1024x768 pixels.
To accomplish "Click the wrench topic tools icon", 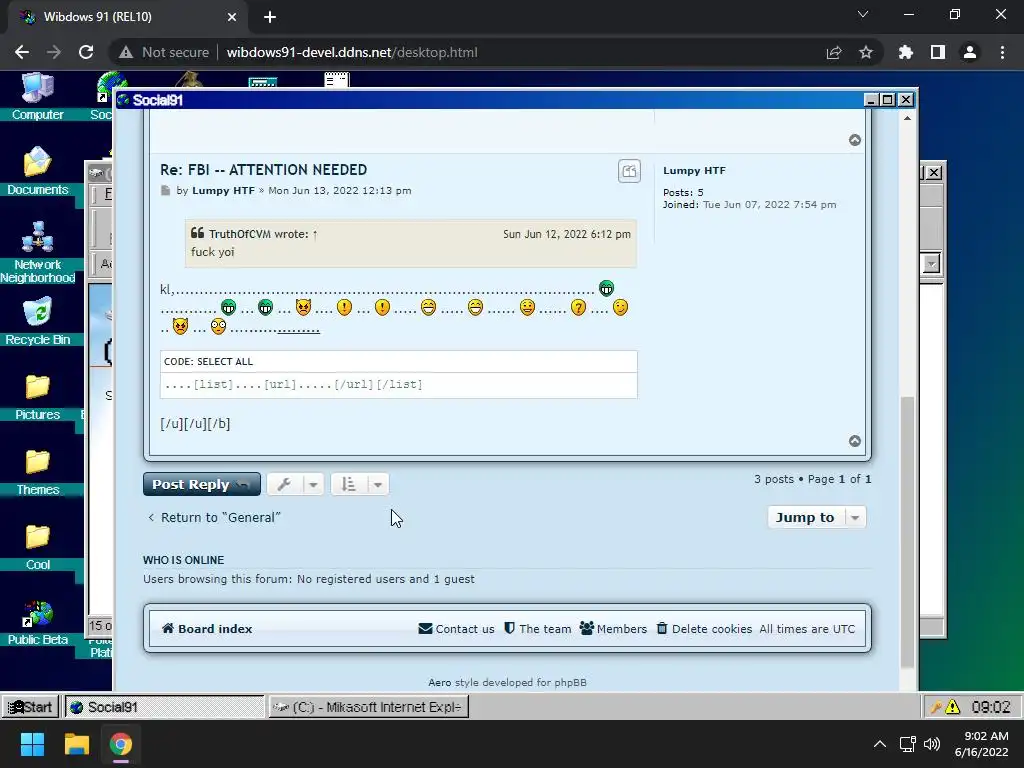I will [284, 484].
